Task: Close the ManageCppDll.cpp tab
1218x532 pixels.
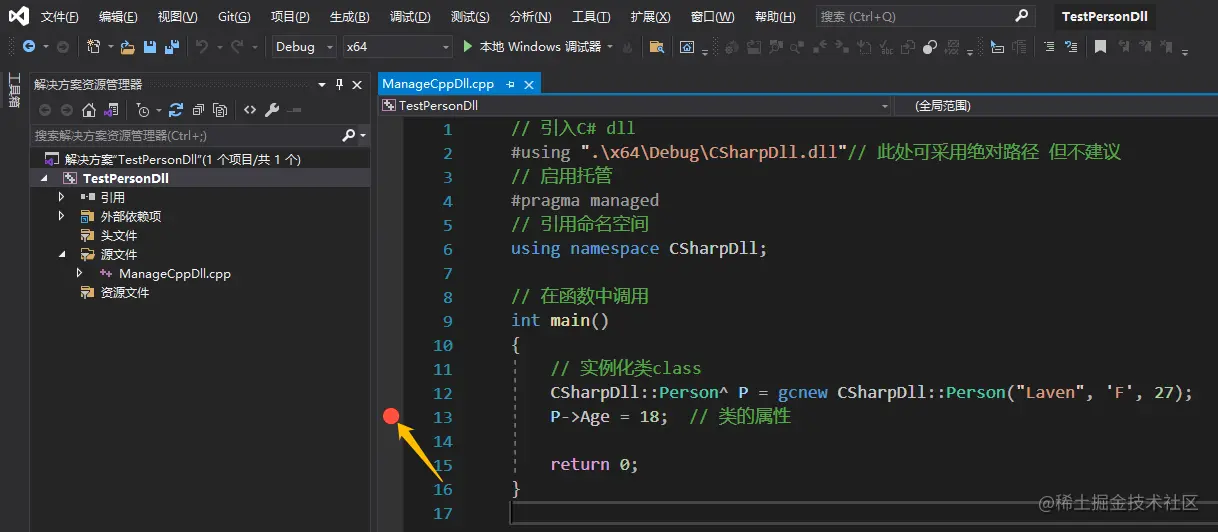Action: click(529, 84)
